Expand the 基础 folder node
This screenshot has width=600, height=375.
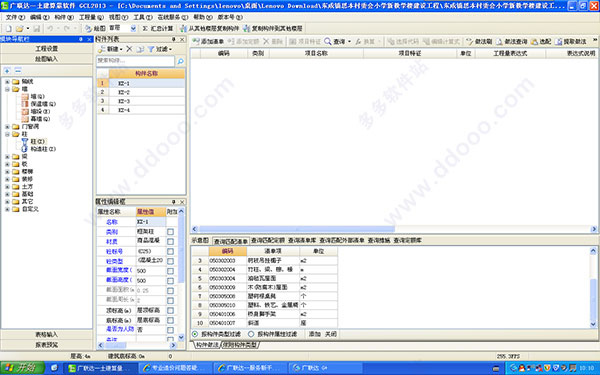(x=7, y=194)
